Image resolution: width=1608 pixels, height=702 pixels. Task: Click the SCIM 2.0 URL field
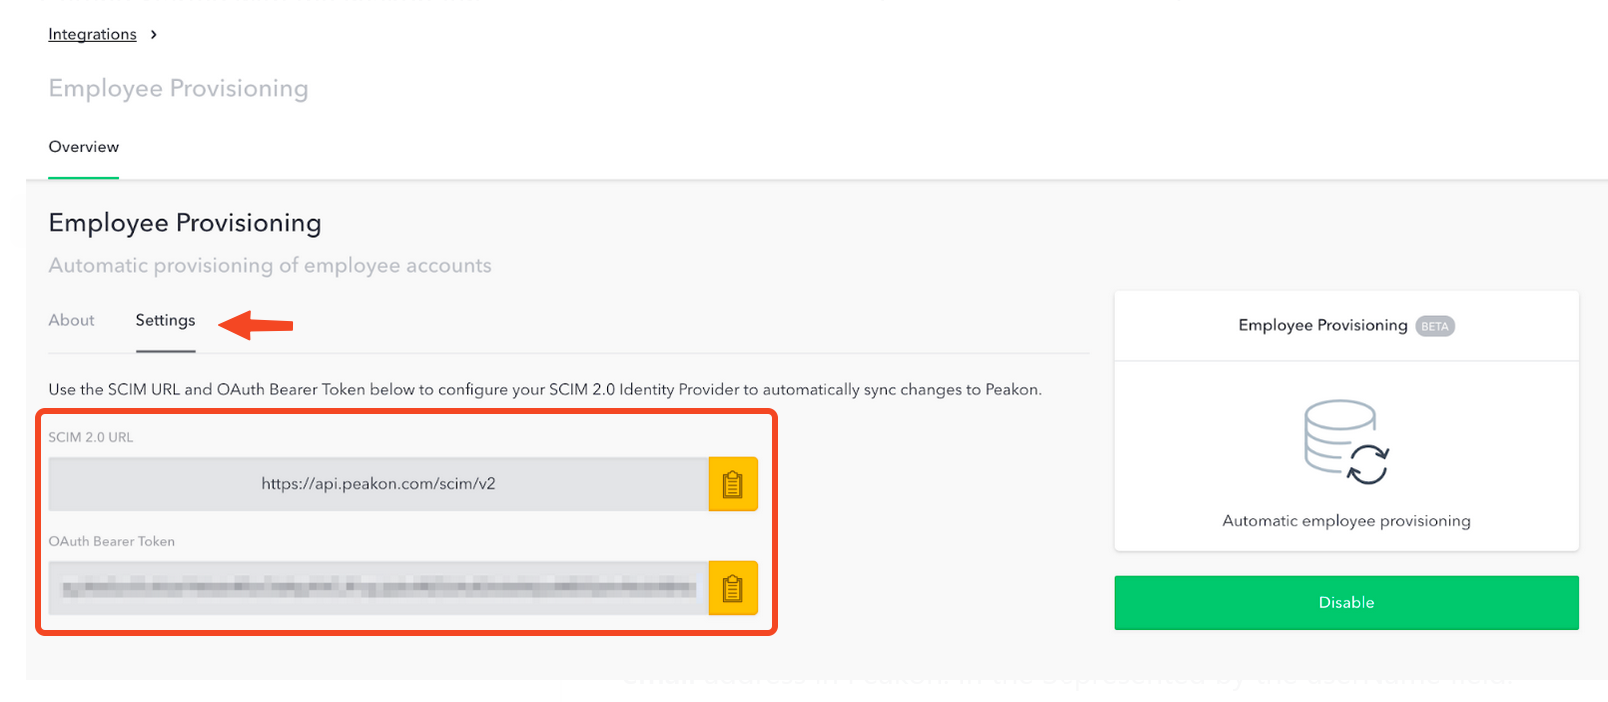[378, 484]
